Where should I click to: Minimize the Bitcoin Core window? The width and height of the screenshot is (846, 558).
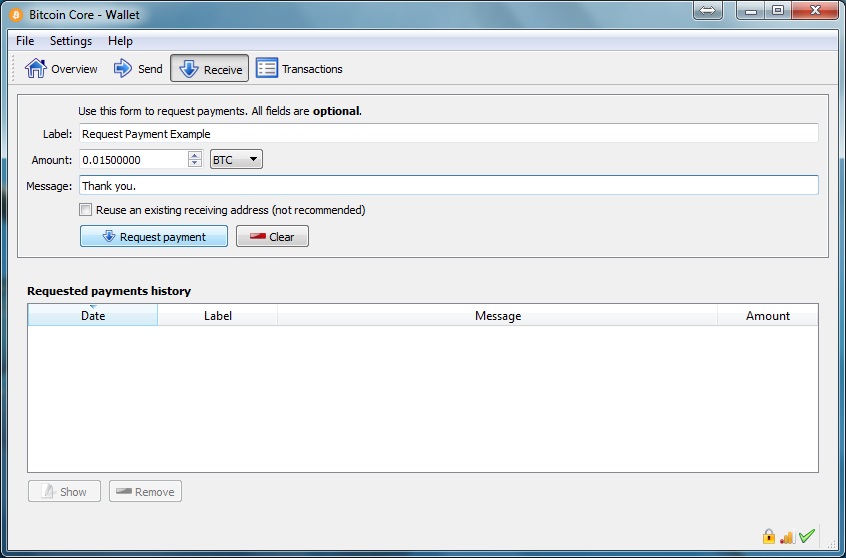click(x=751, y=10)
